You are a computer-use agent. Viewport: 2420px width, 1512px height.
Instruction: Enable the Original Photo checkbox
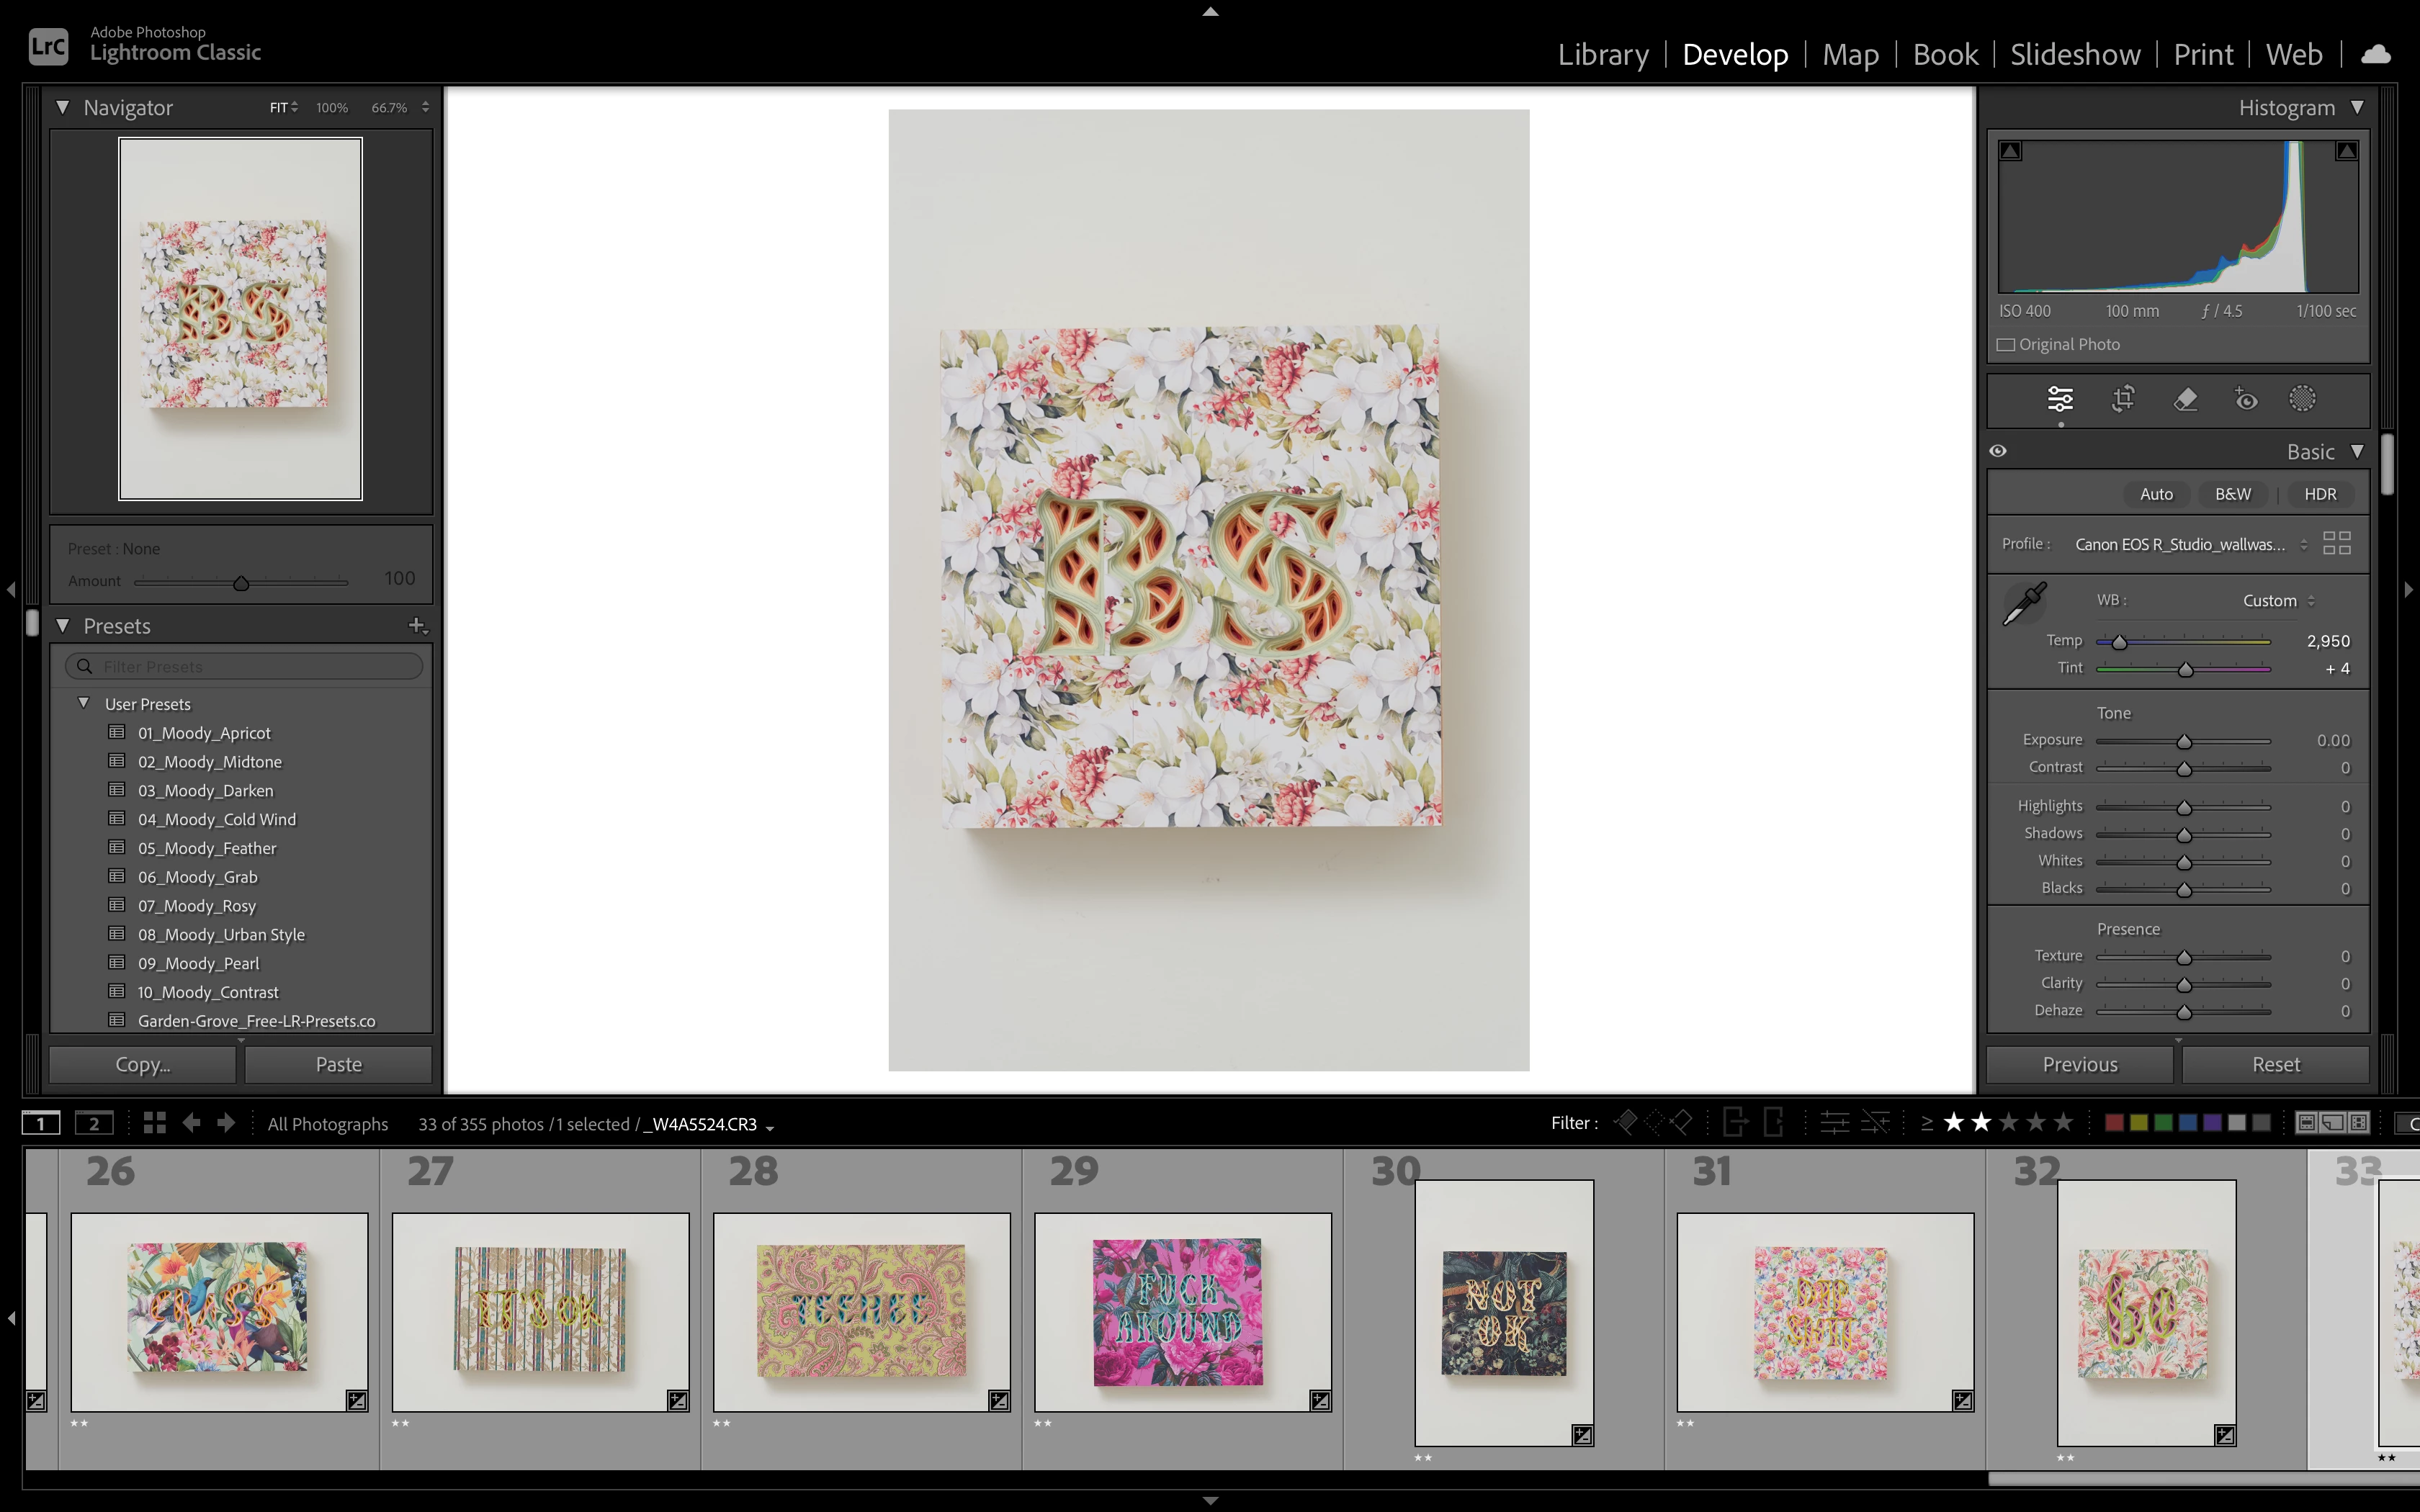pyautogui.click(x=2006, y=344)
